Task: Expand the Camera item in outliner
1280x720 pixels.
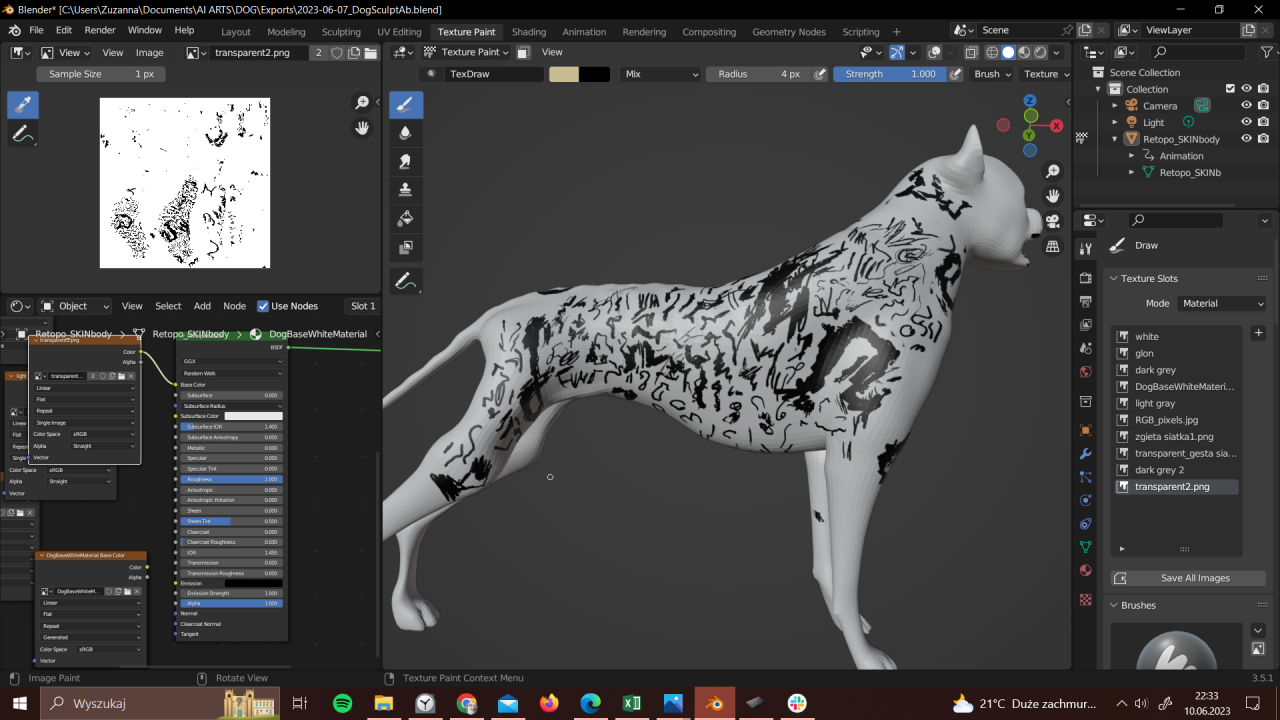Action: click(1115, 106)
